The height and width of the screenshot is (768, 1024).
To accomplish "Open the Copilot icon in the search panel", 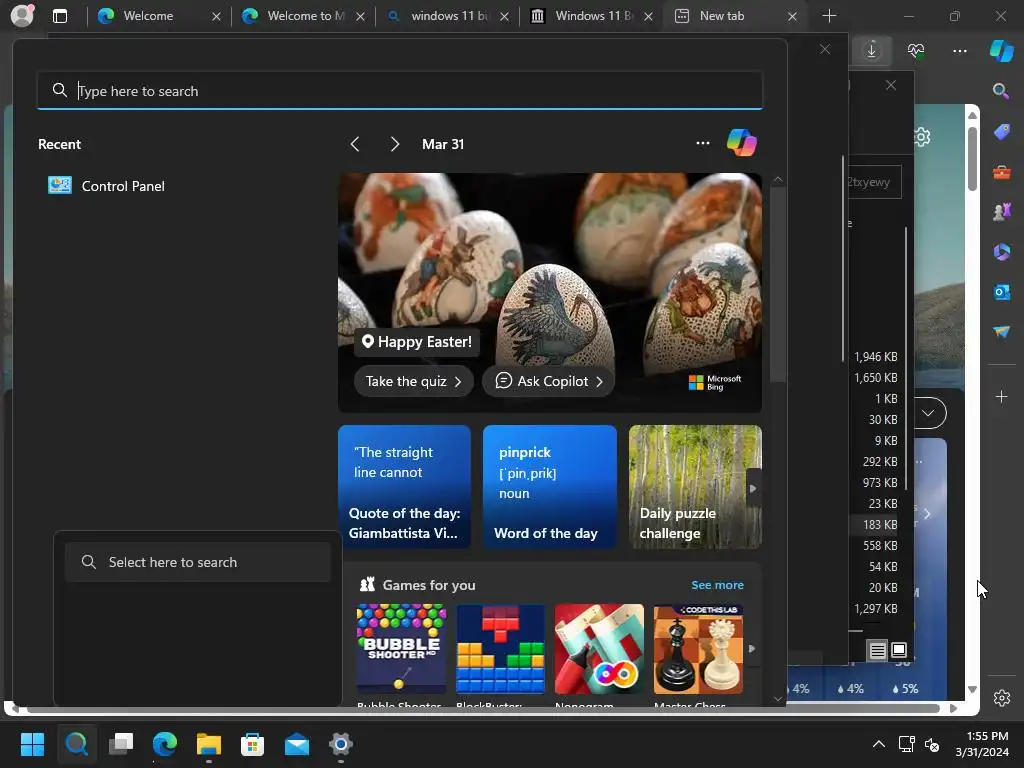I will [741, 142].
